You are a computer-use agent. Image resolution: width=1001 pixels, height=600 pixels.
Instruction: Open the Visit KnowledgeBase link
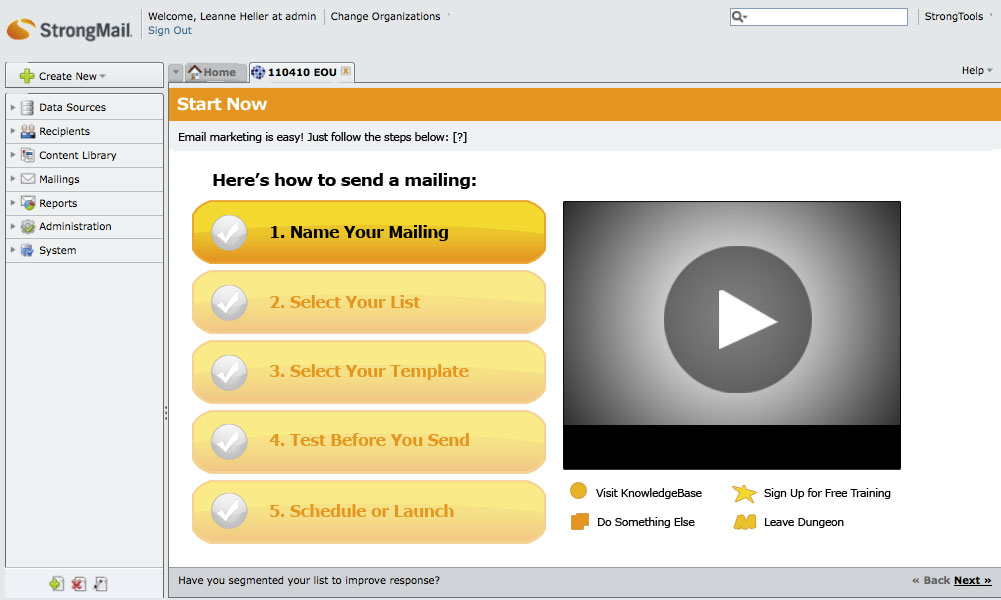pyautogui.click(x=649, y=493)
